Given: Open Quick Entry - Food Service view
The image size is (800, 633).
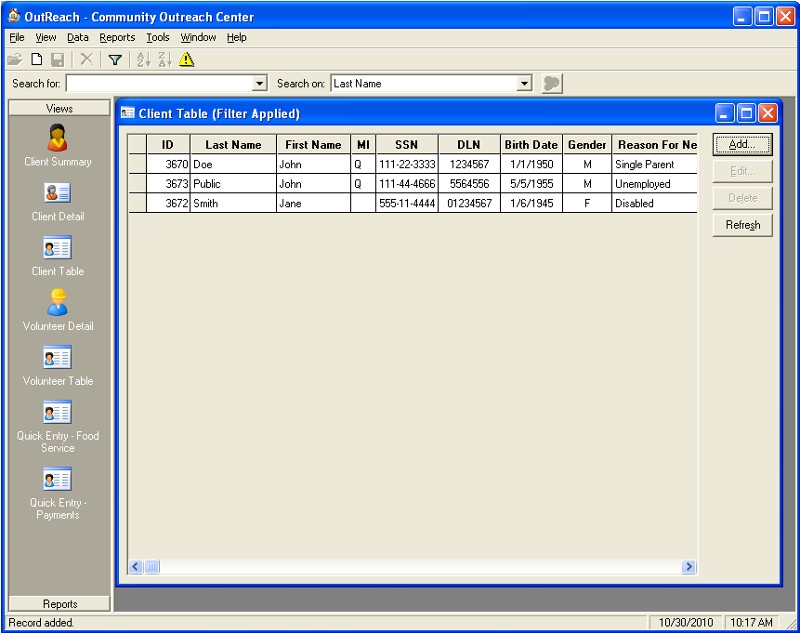Looking at the screenshot, I should click(x=58, y=425).
